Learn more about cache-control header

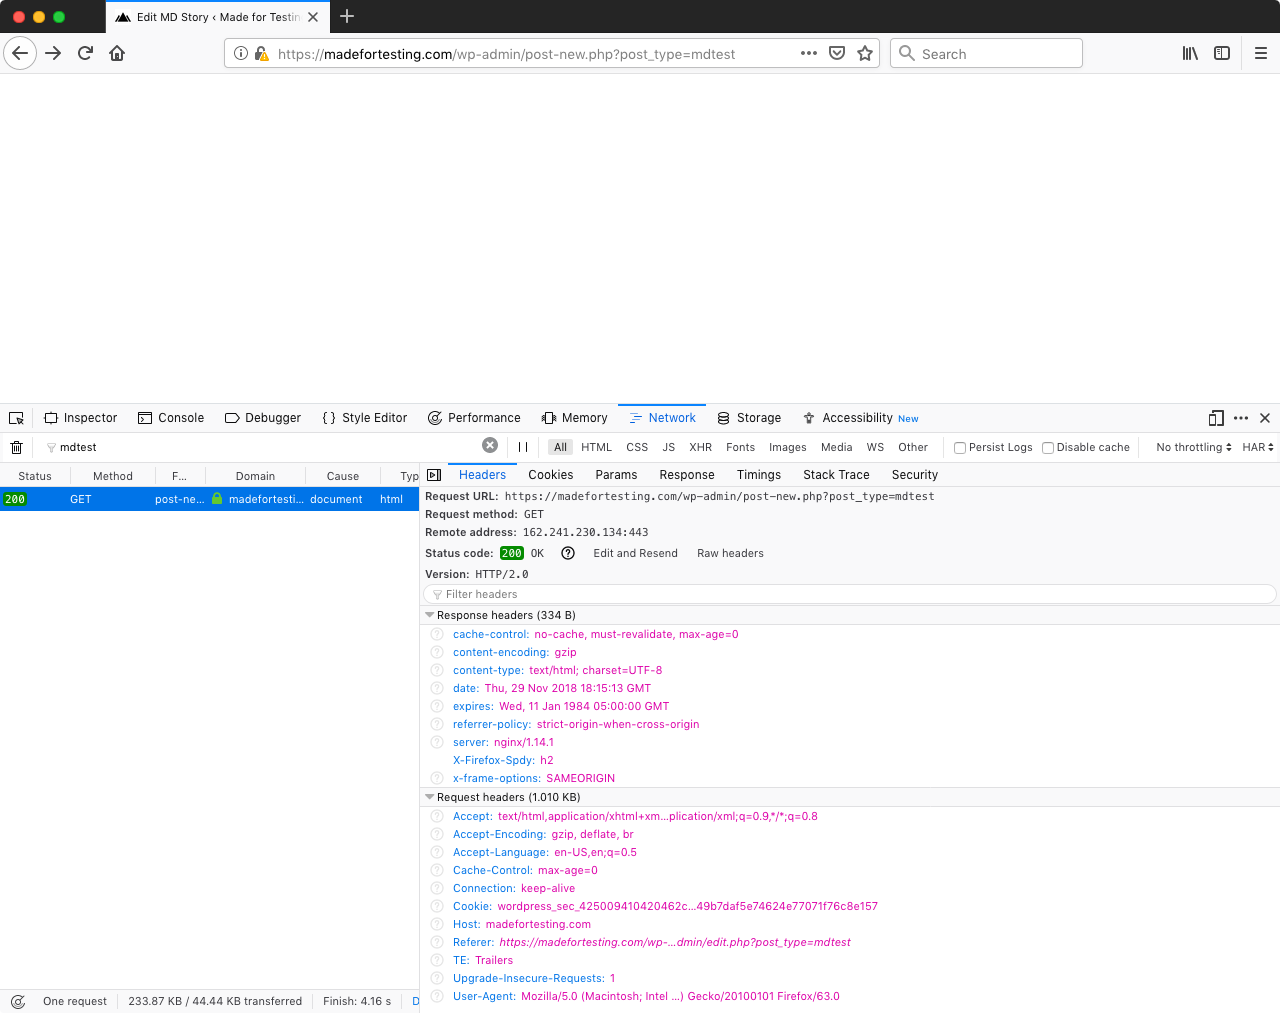tap(437, 634)
